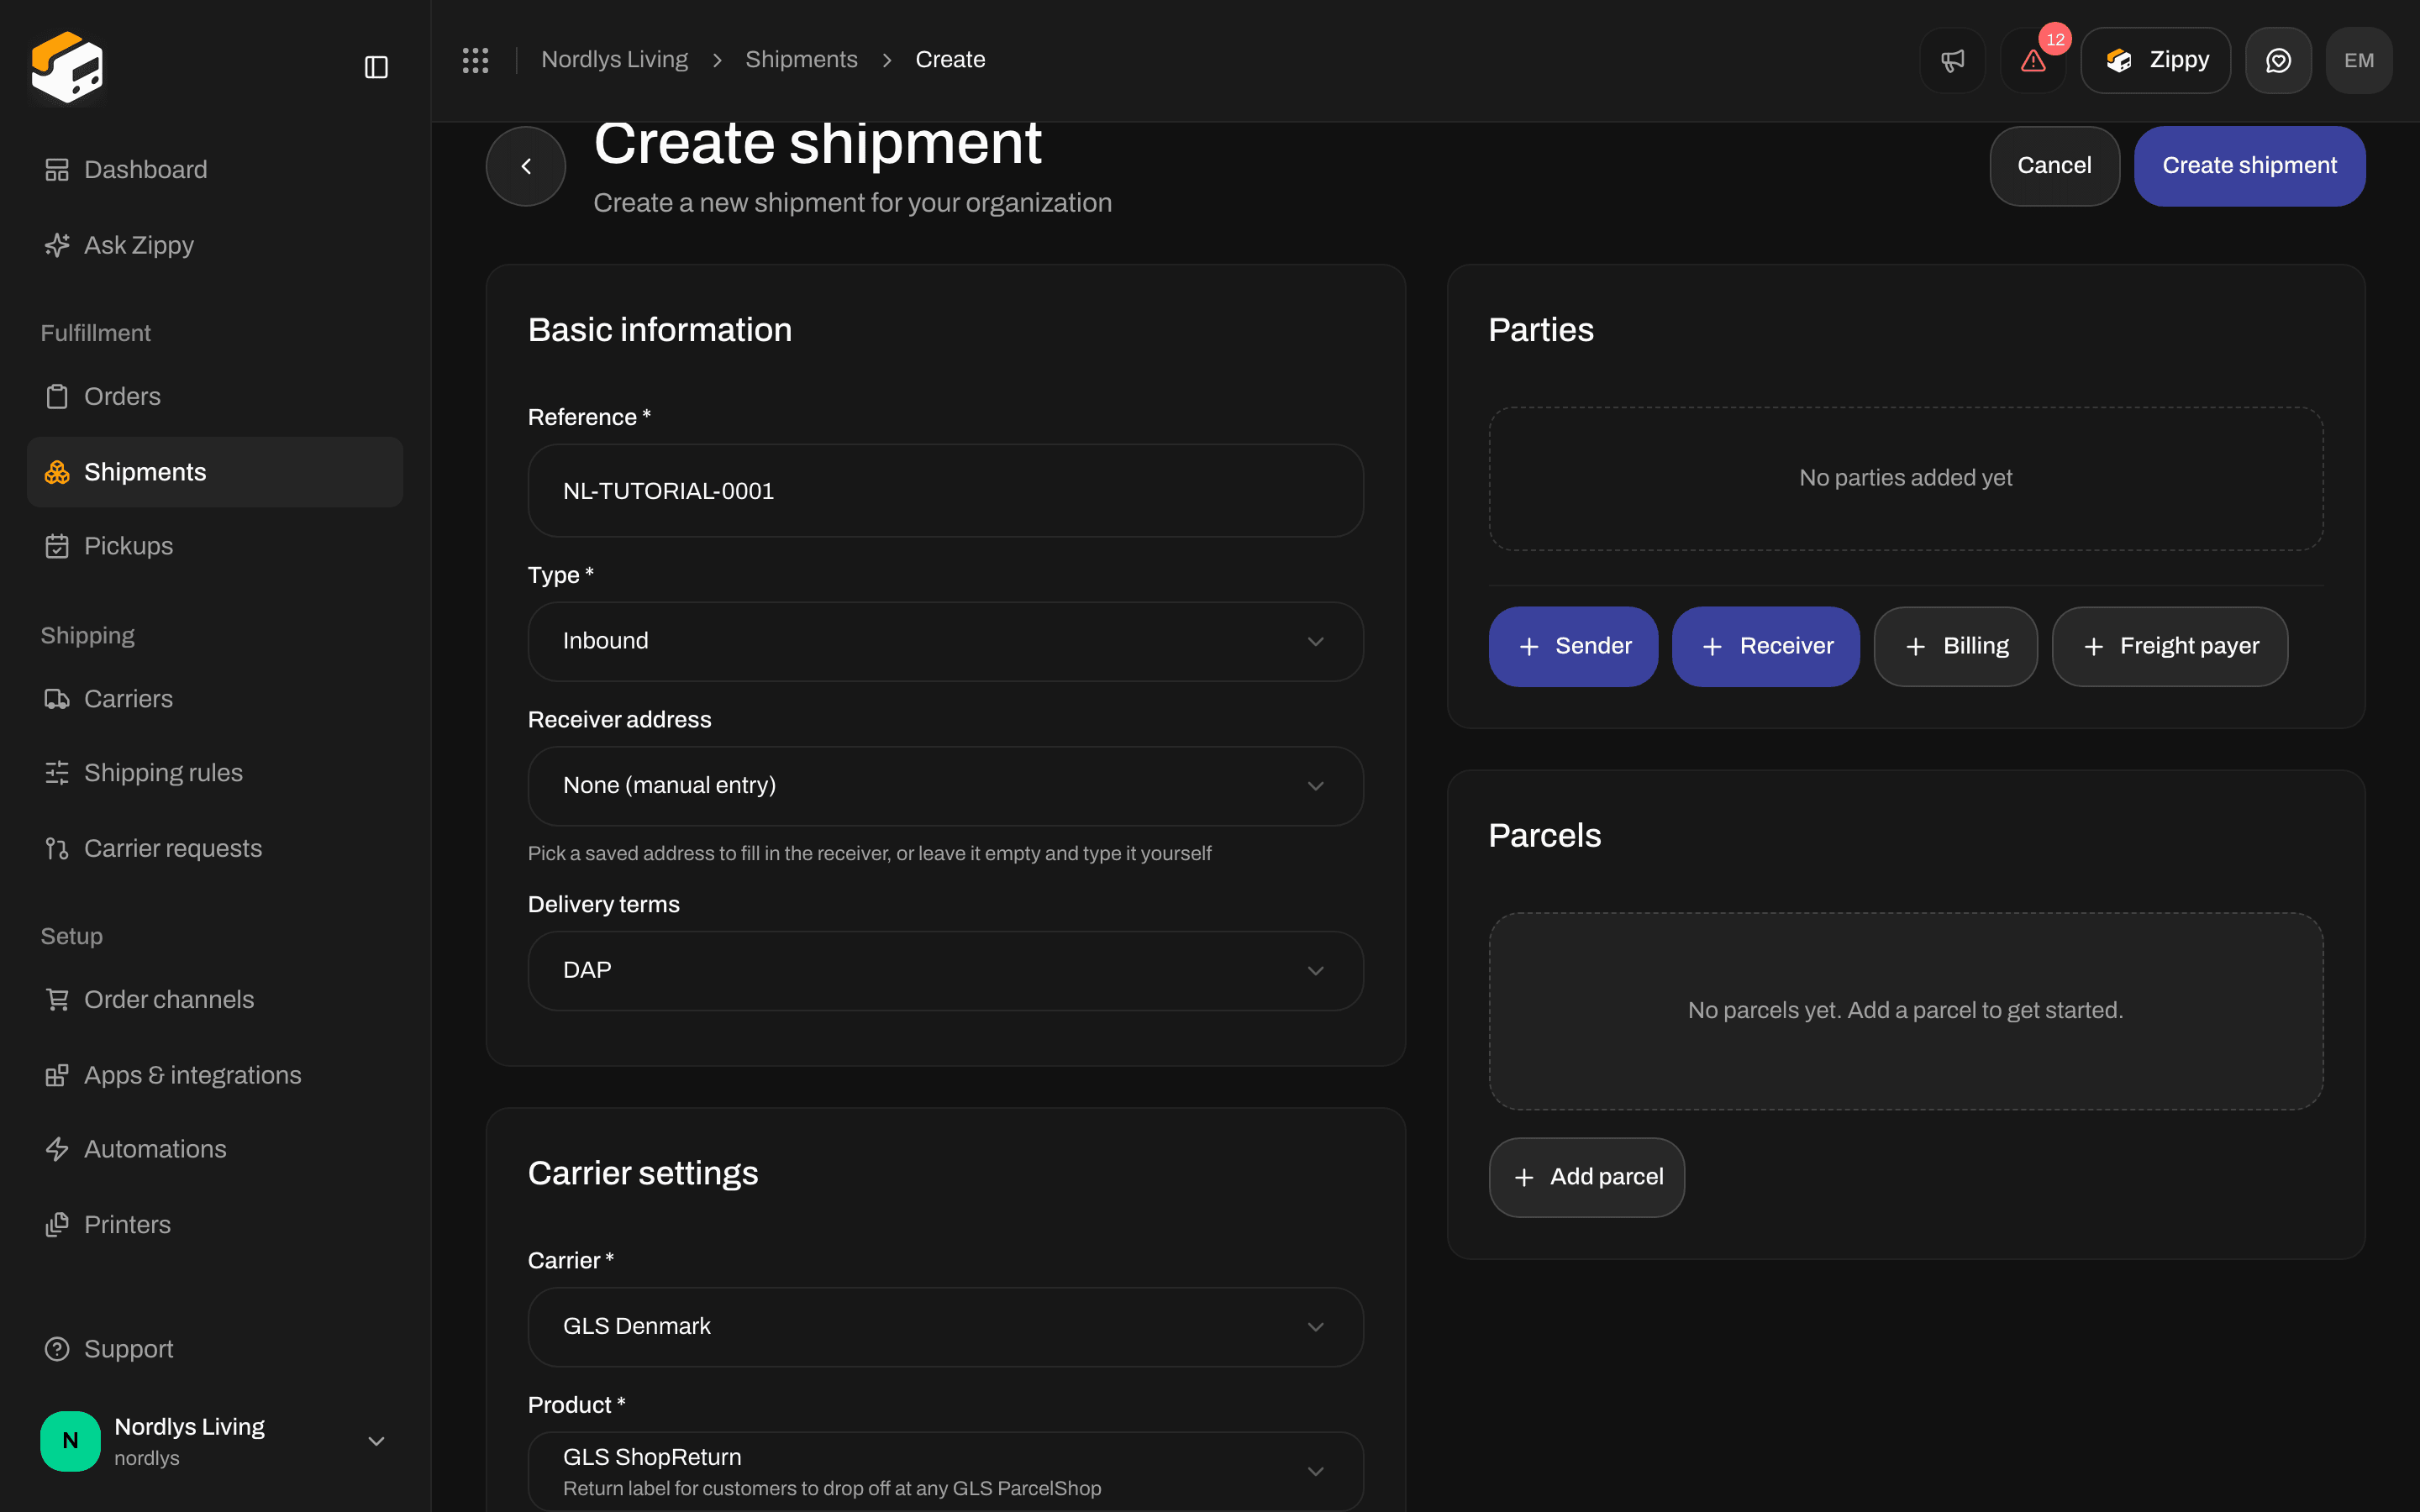Open the EM user avatar menu
The height and width of the screenshot is (1512, 2420).
pyautogui.click(x=2359, y=60)
